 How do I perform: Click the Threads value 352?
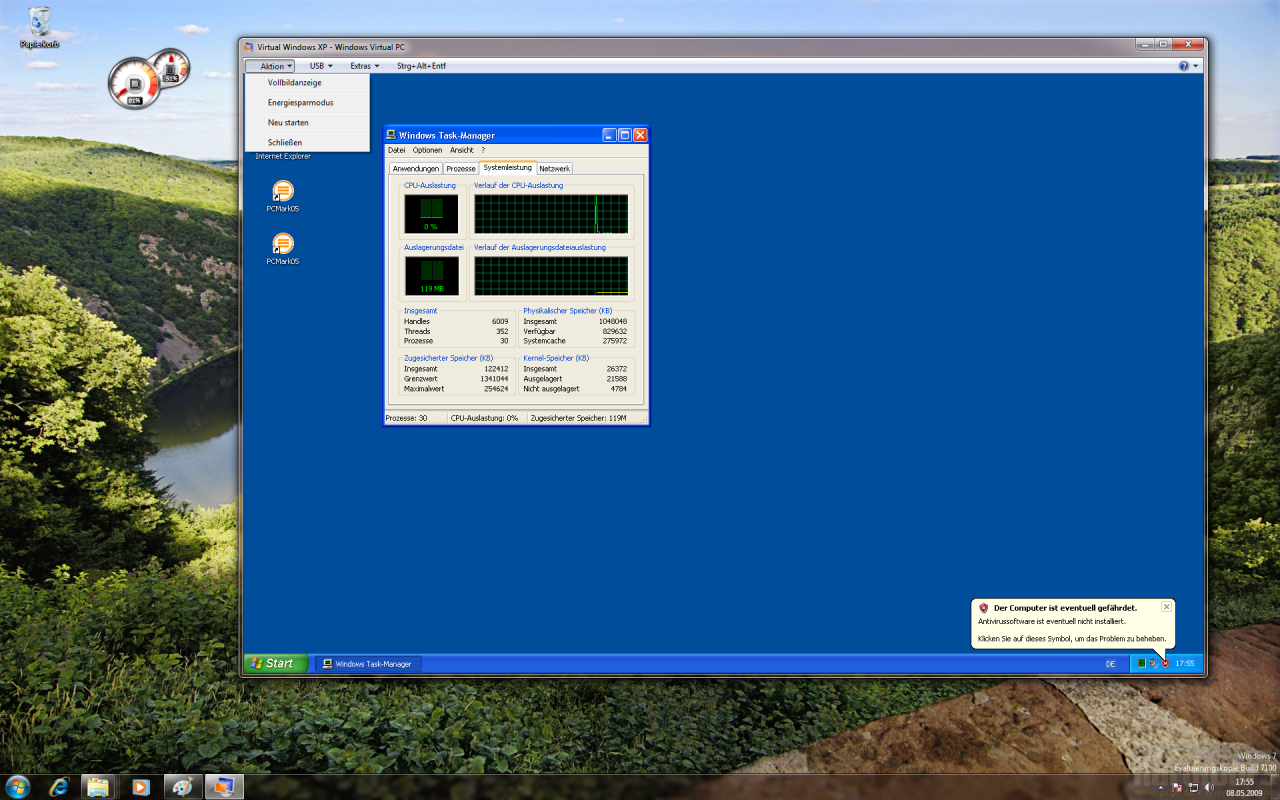pos(502,331)
